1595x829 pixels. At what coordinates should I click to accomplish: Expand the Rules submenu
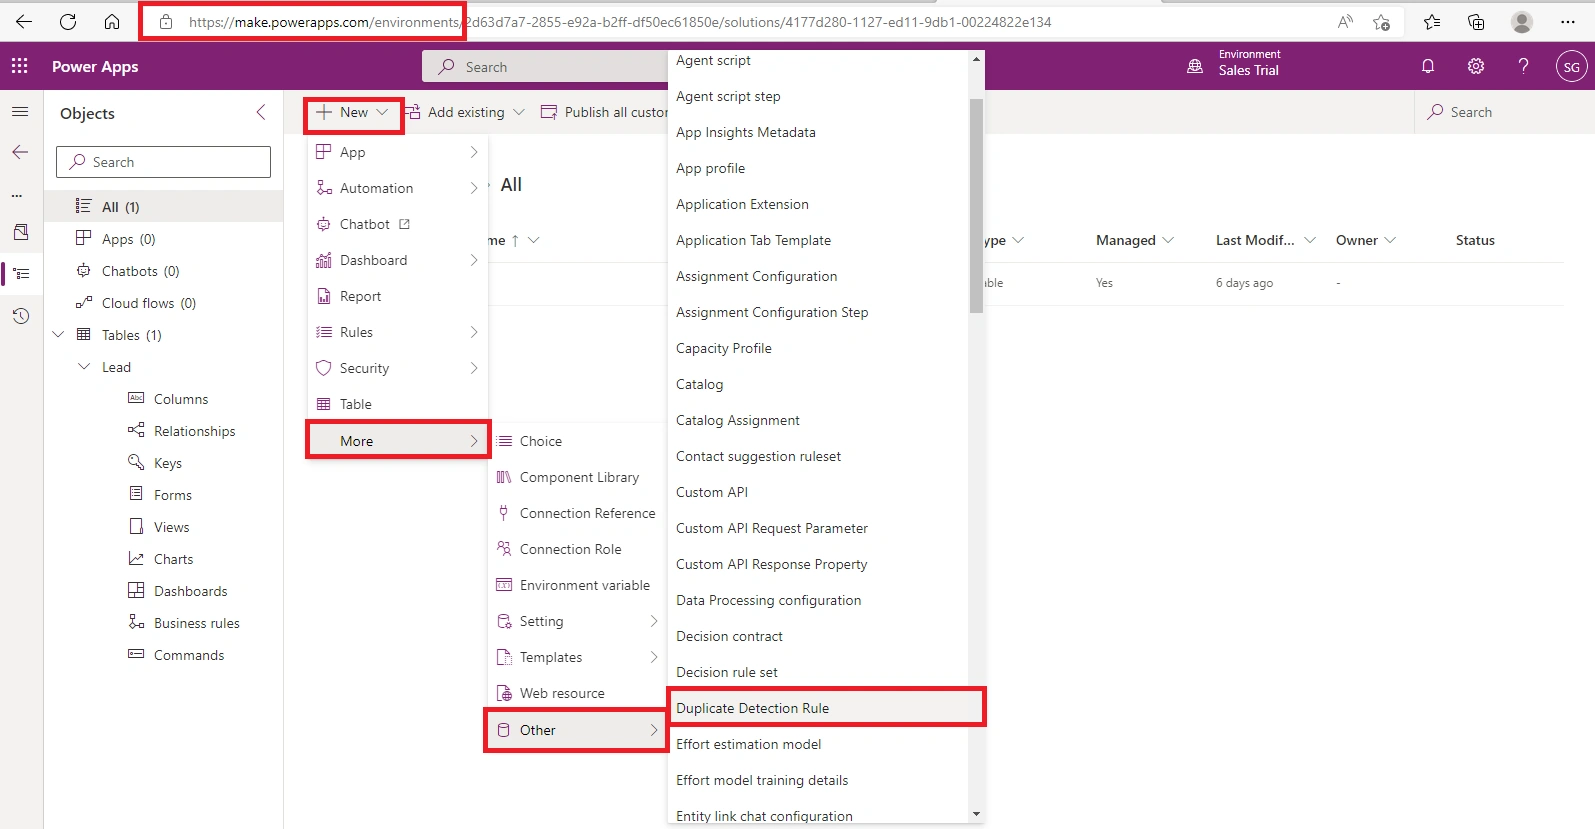click(398, 332)
